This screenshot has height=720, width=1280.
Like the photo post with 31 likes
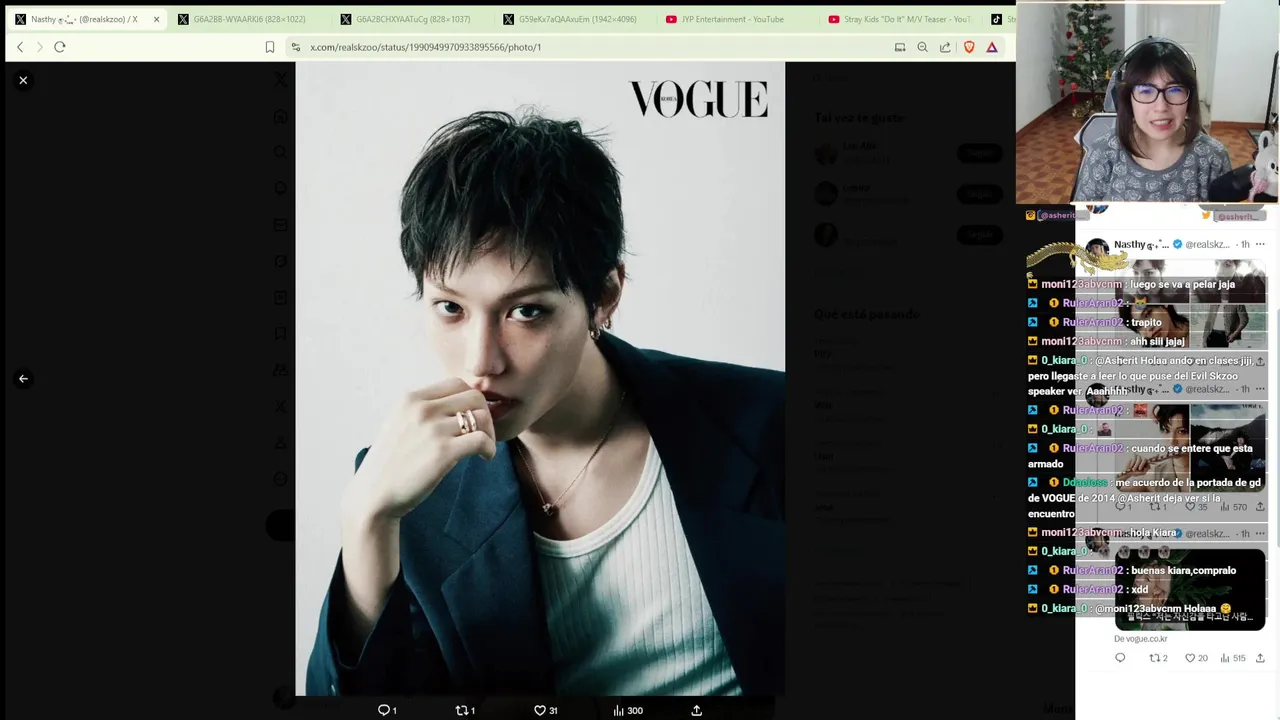(545, 710)
